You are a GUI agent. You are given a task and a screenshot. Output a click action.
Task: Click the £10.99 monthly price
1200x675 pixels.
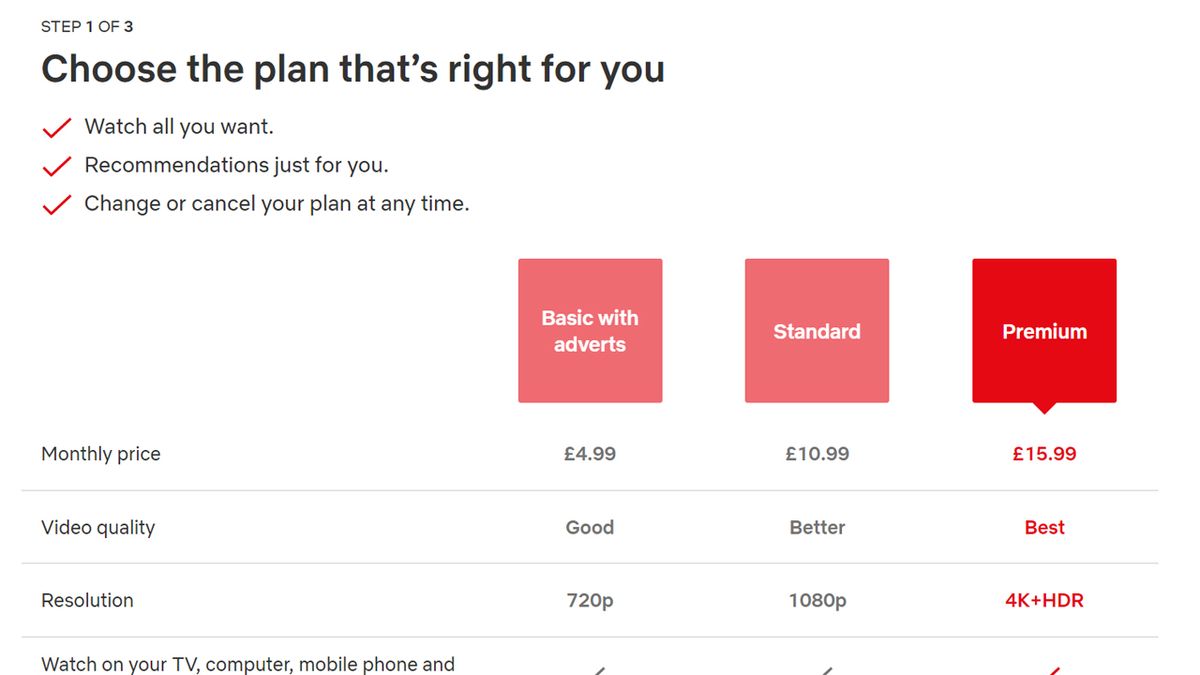[x=817, y=453]
